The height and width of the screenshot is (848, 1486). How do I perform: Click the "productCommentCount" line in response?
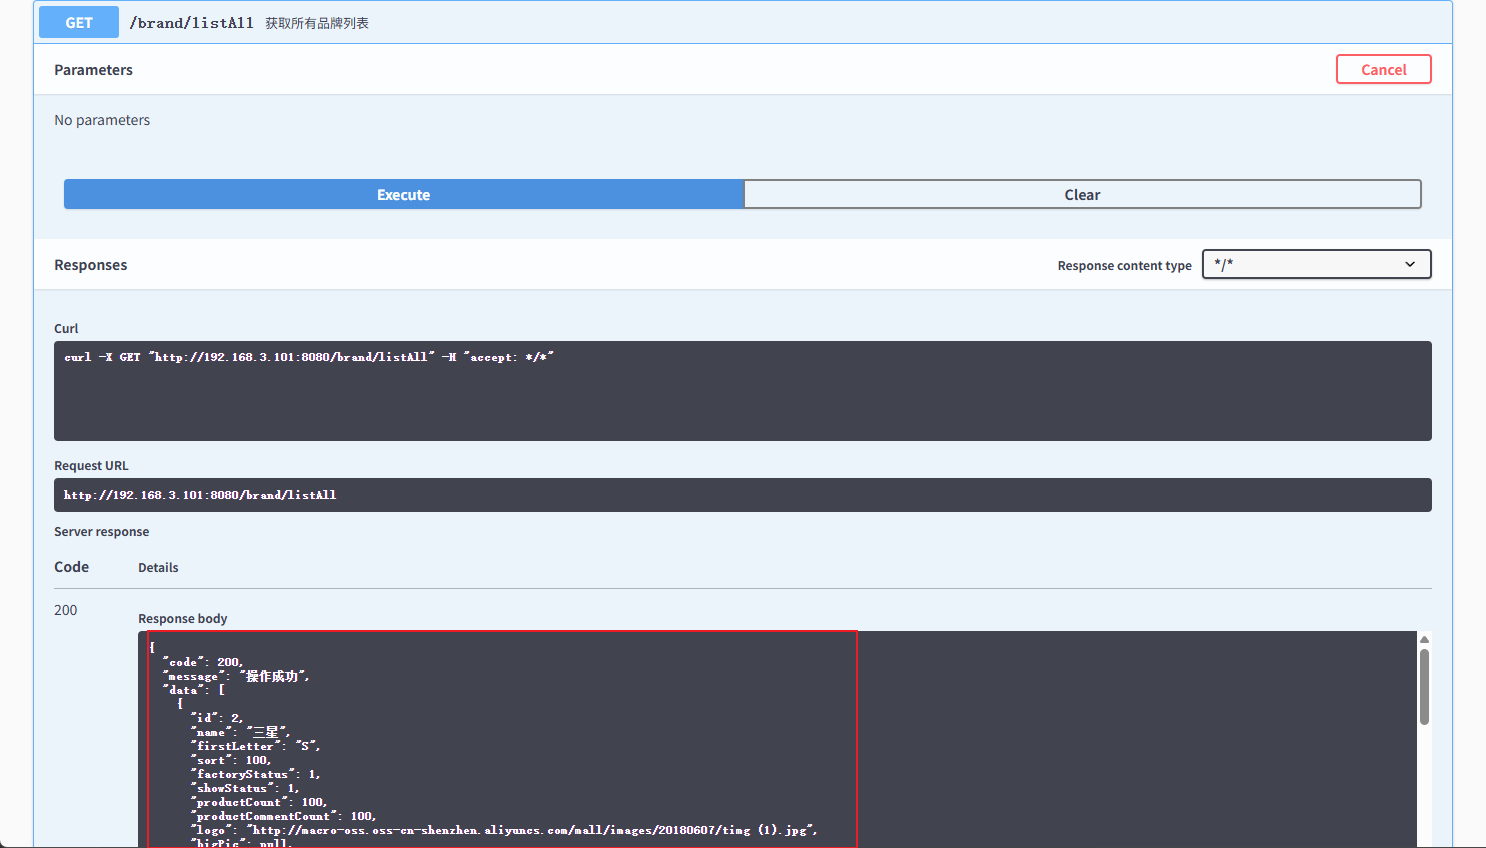pyautogui.click(x=284, y=816)
